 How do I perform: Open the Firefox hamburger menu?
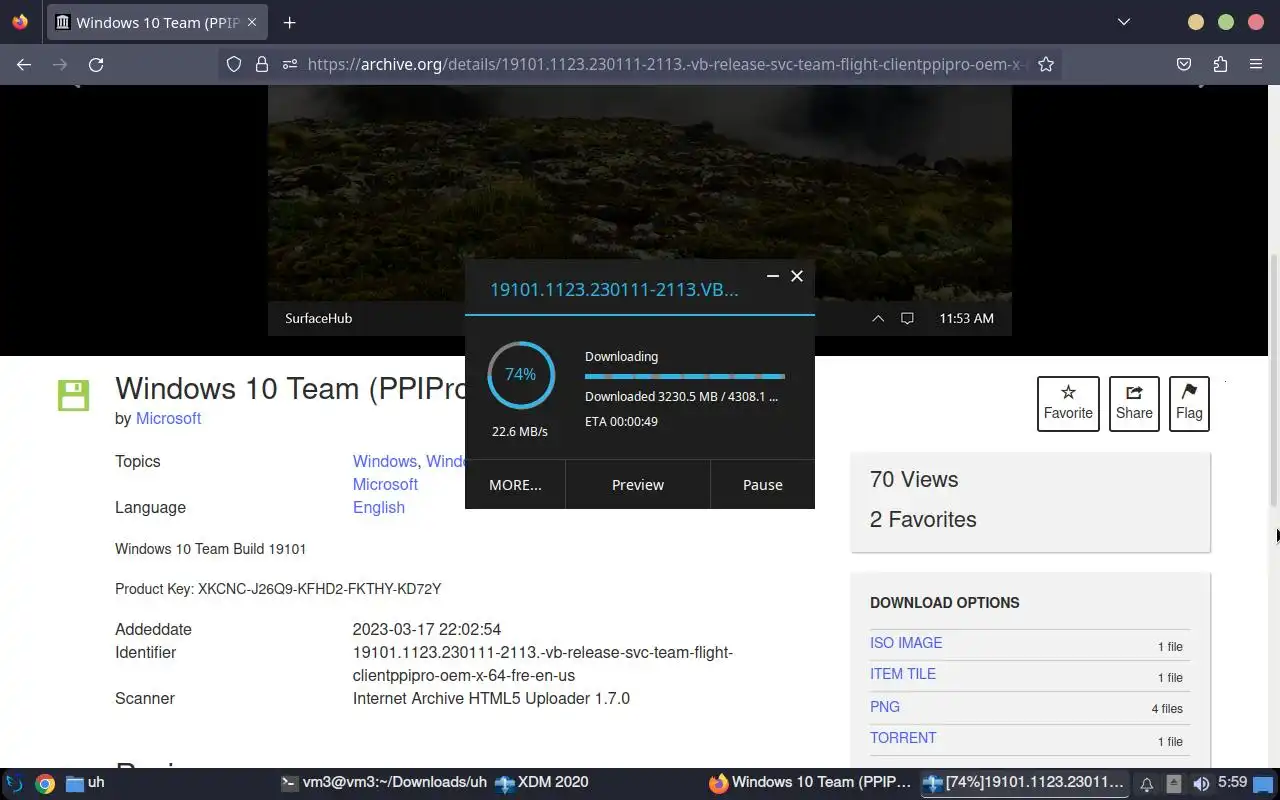click(1256, 64)
